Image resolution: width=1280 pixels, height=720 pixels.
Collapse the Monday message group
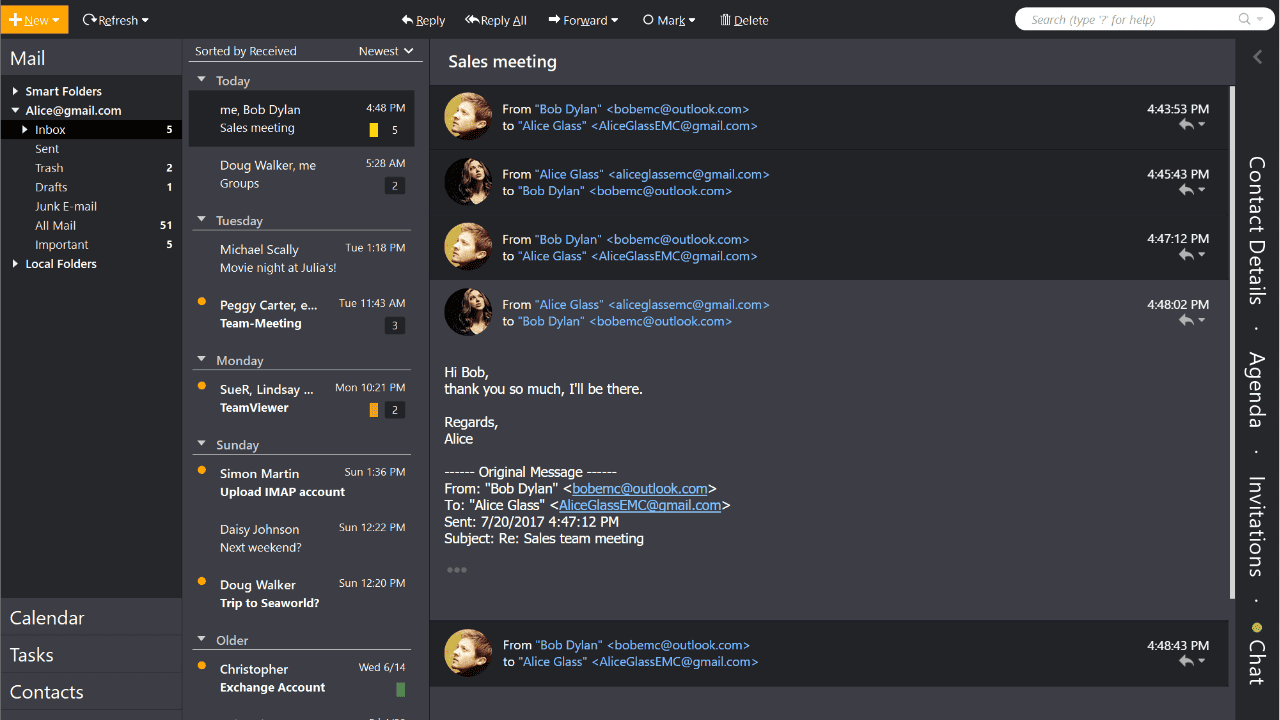[x=201, y=360]
